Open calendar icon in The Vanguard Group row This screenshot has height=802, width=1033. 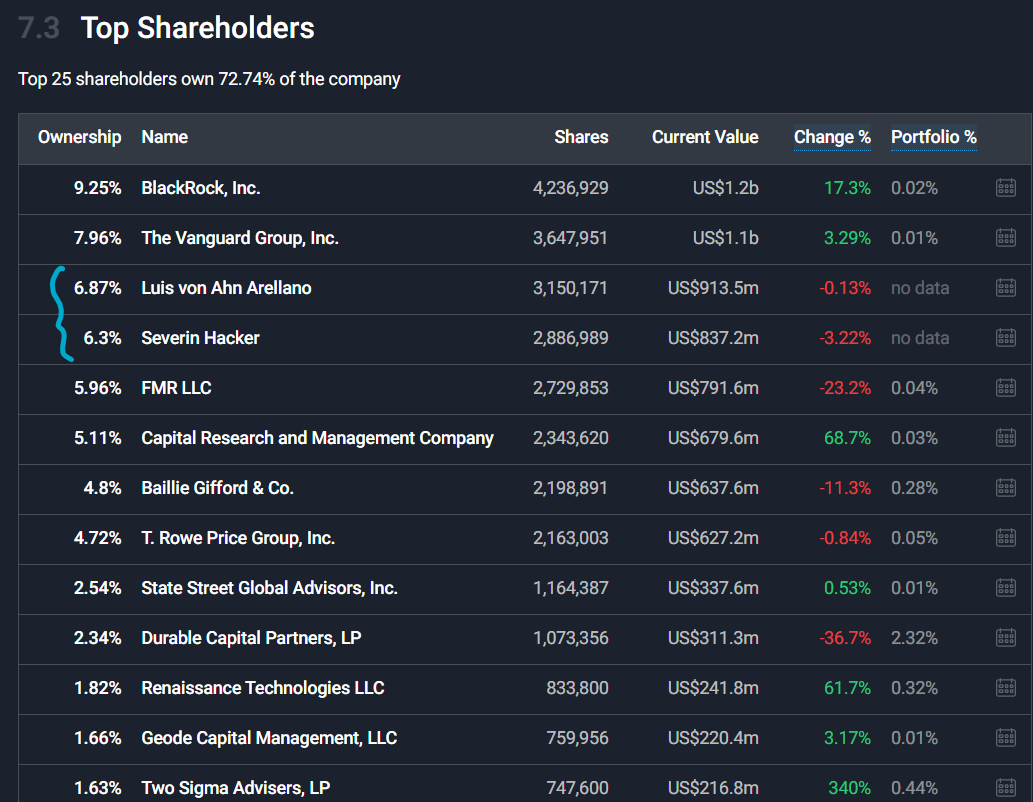tap(1005, 238)
